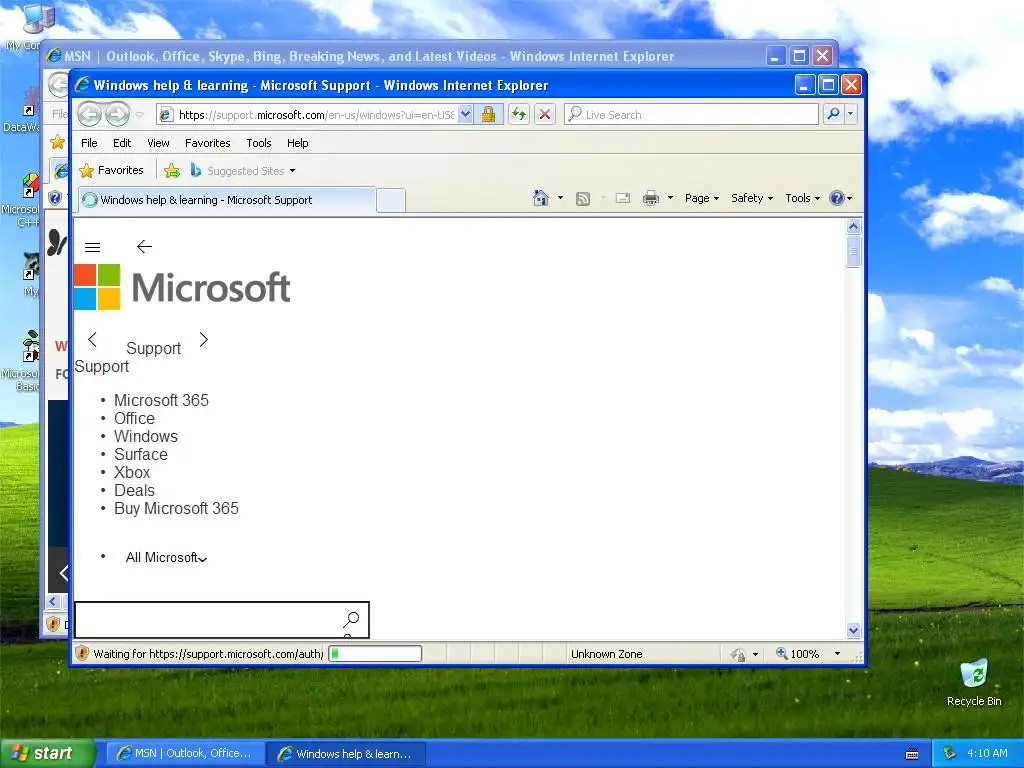
Task: Open the Favorites menu
Action: (208, 143)
